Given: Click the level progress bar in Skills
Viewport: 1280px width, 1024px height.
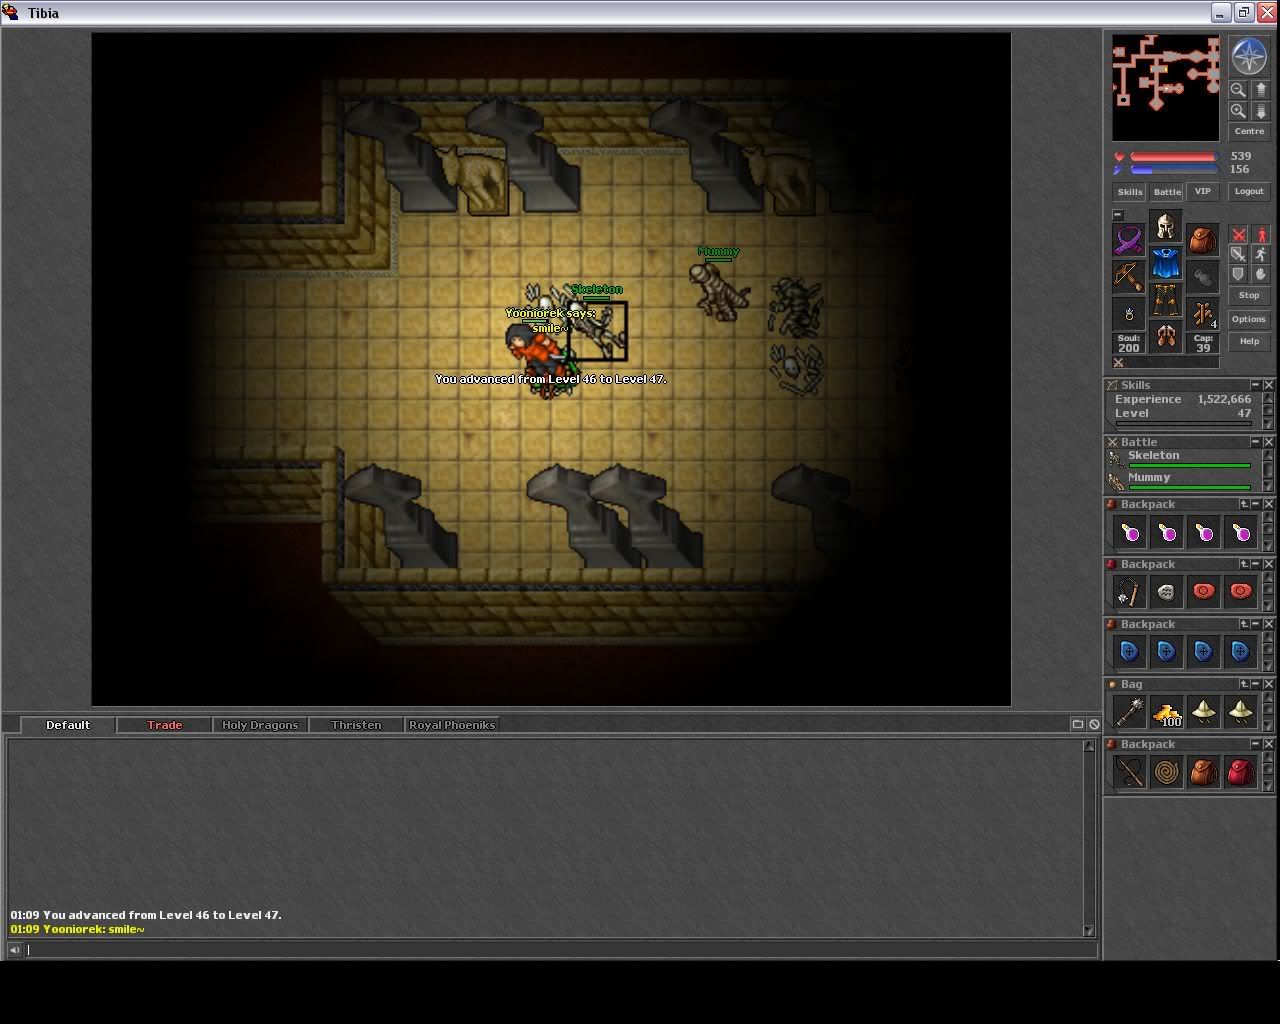Looking at the screenshot, I should [1183, 424].
